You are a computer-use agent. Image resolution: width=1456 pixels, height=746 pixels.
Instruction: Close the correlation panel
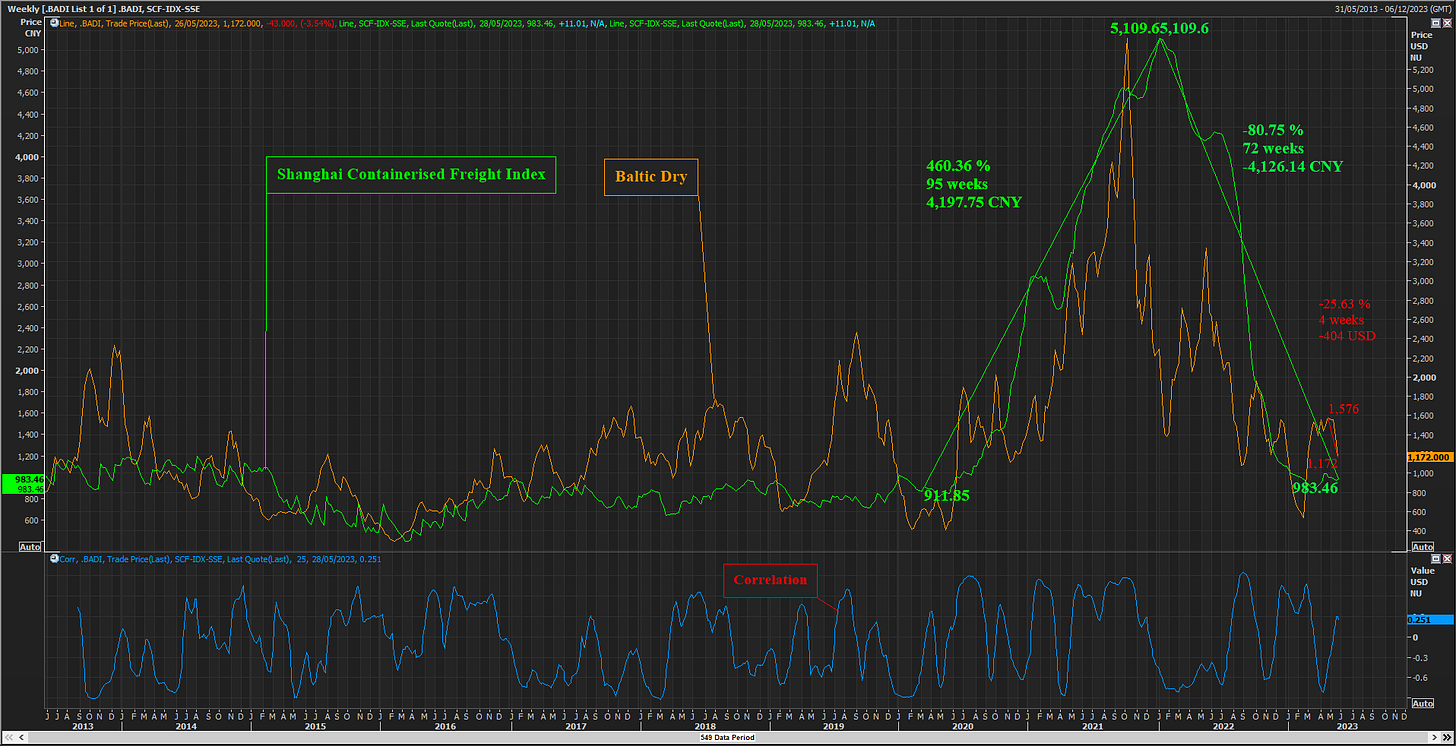pos(1449,559)
